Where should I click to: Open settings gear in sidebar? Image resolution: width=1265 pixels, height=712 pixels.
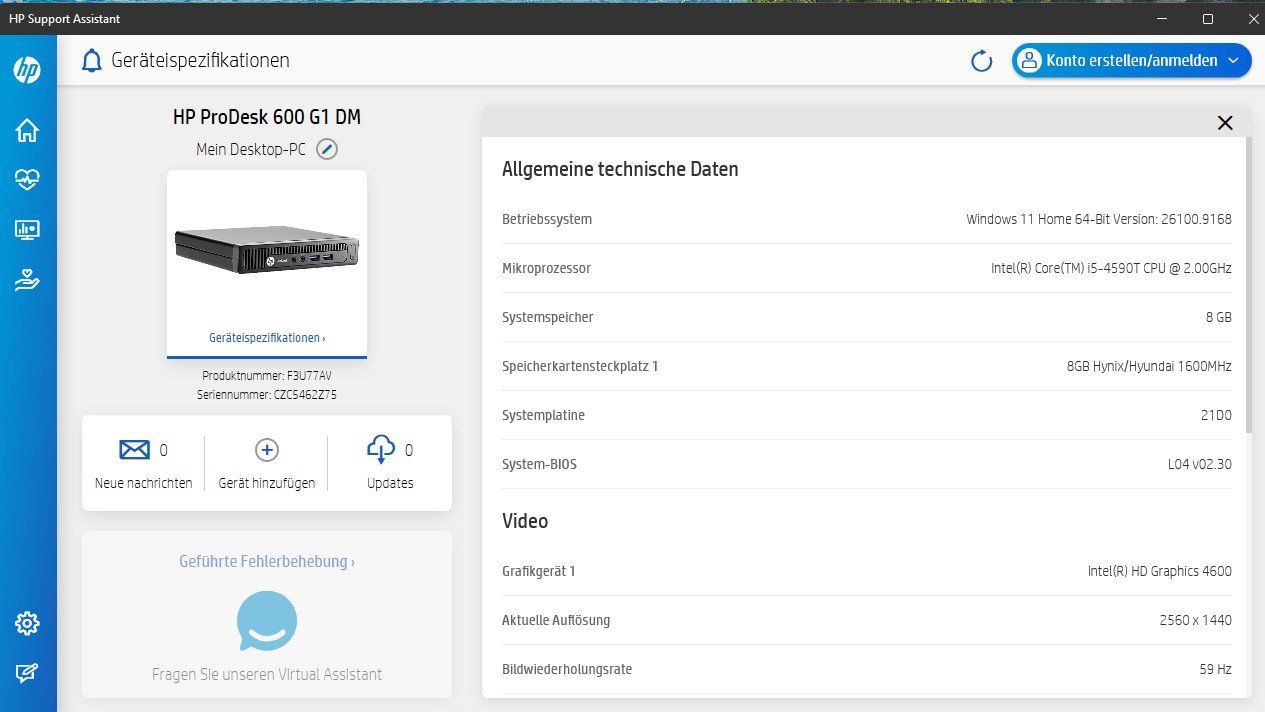pos(27,624)
